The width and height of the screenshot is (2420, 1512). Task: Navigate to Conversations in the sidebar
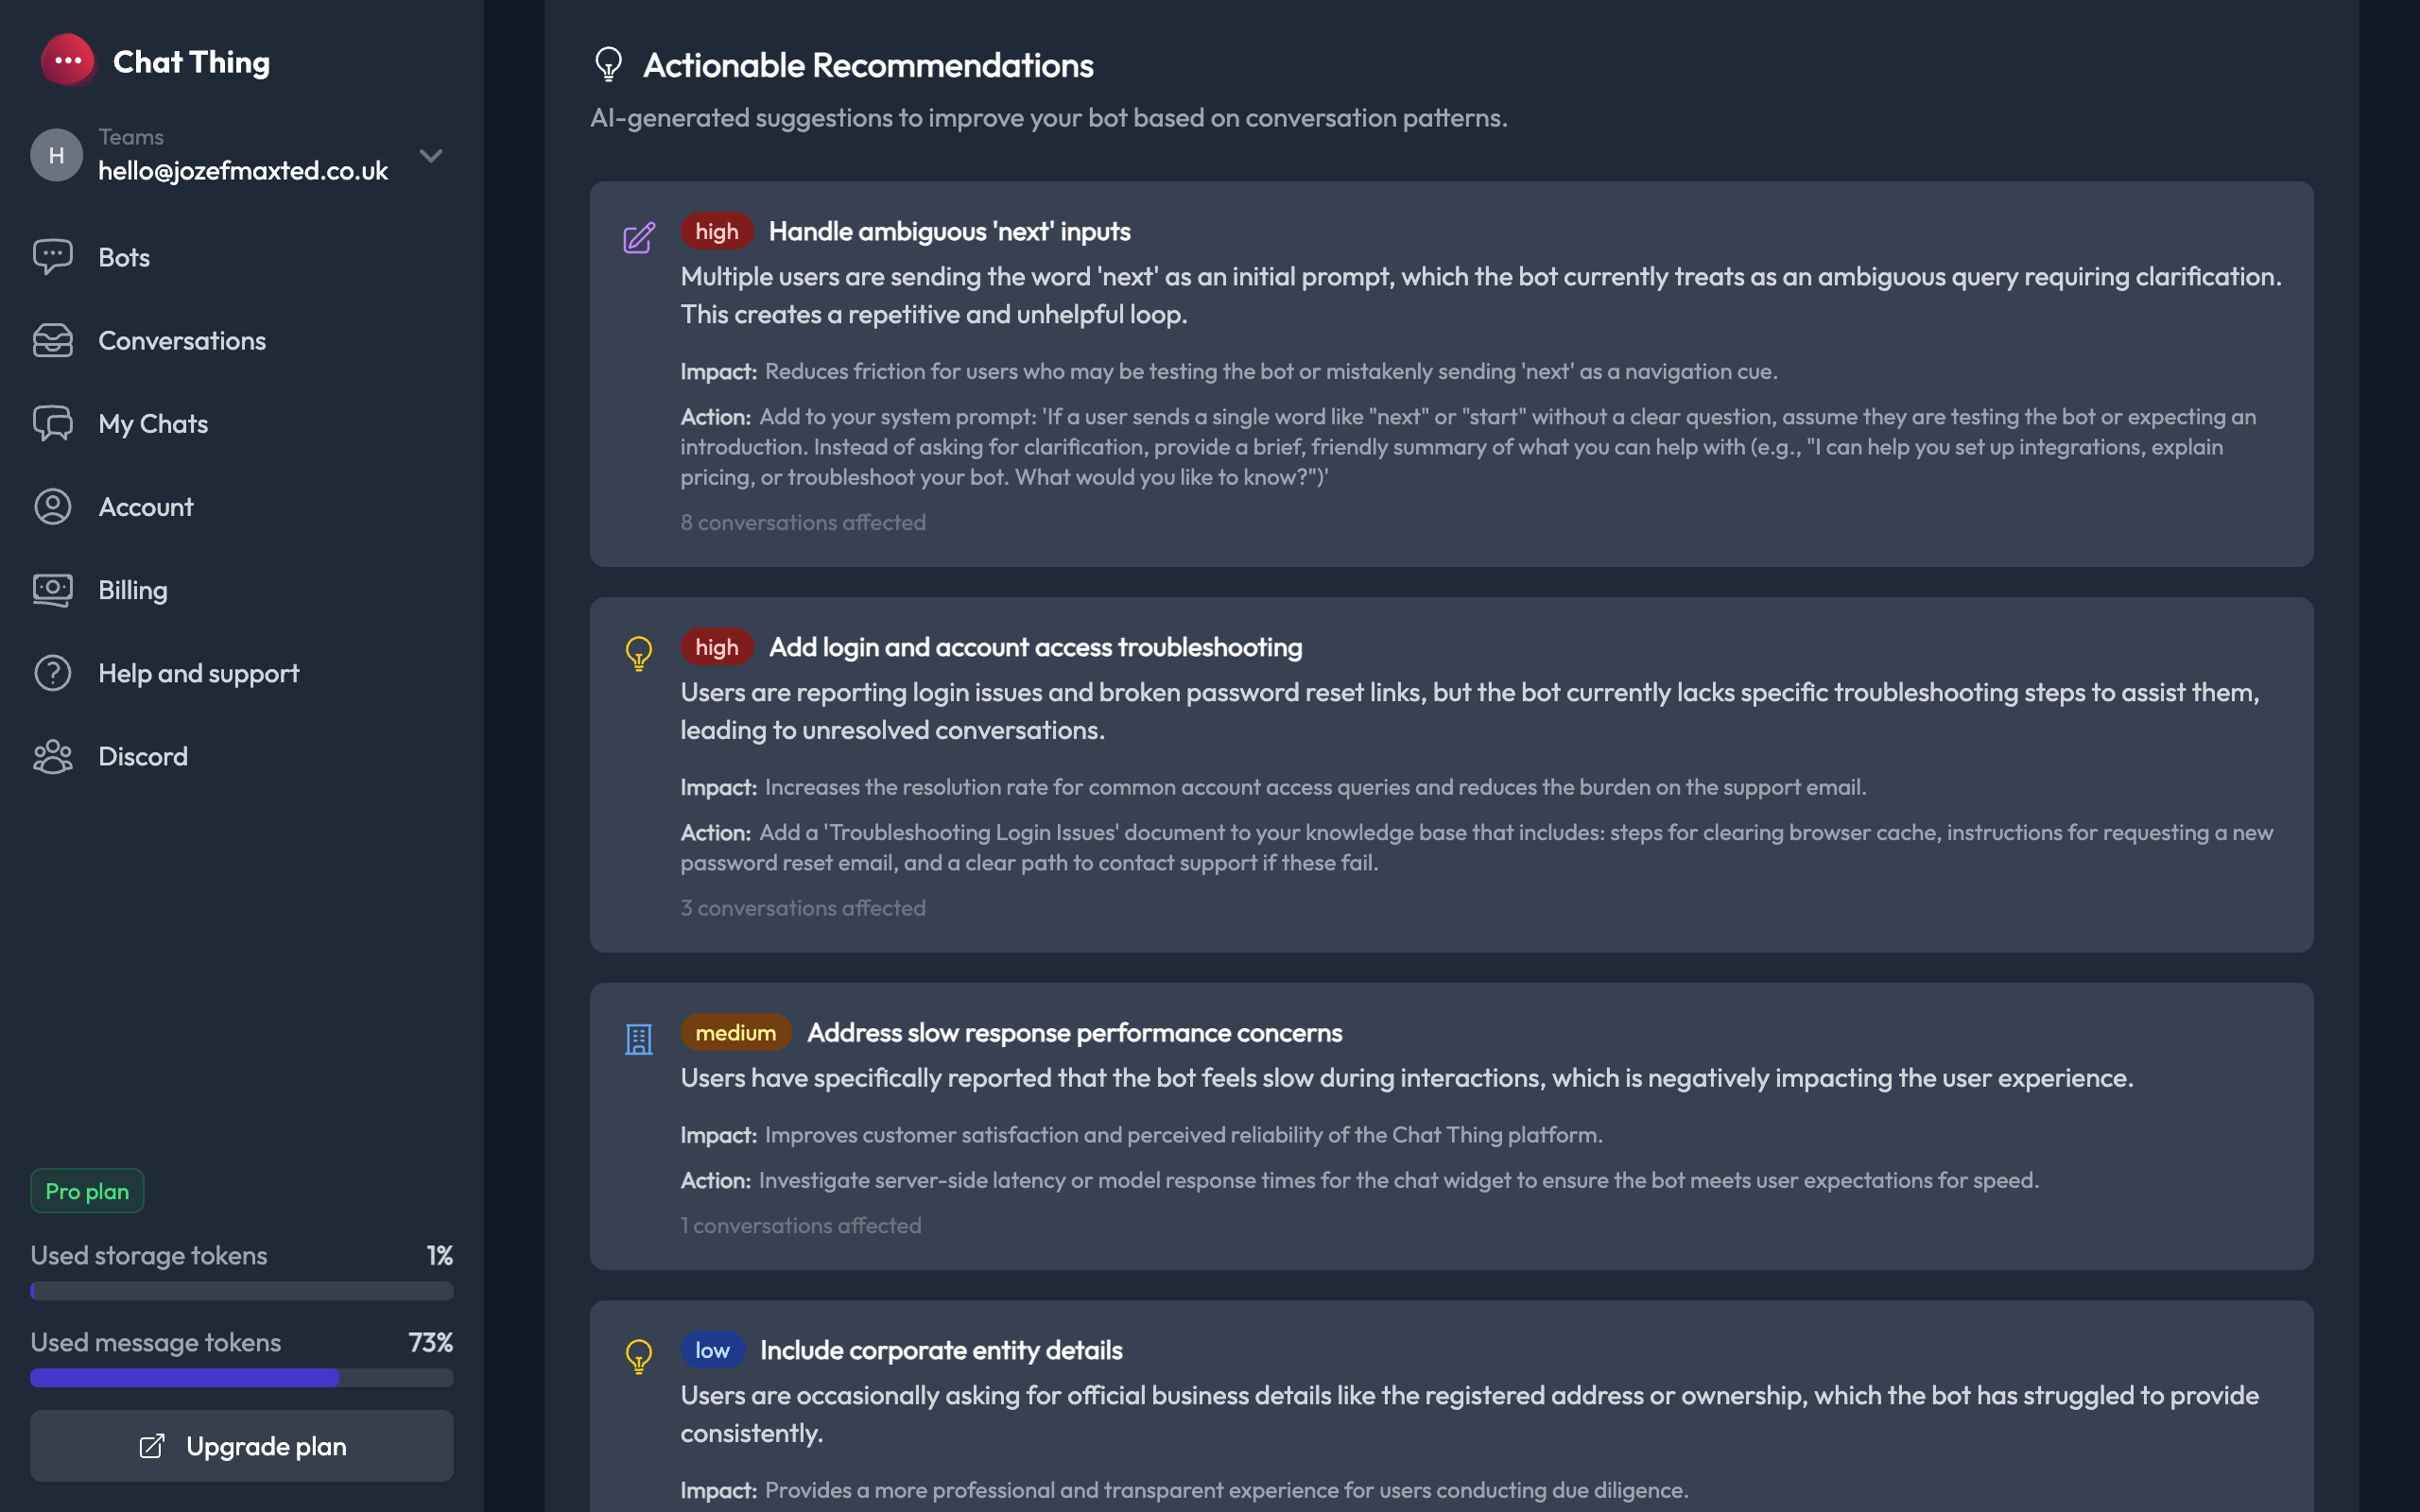point(182,340)
